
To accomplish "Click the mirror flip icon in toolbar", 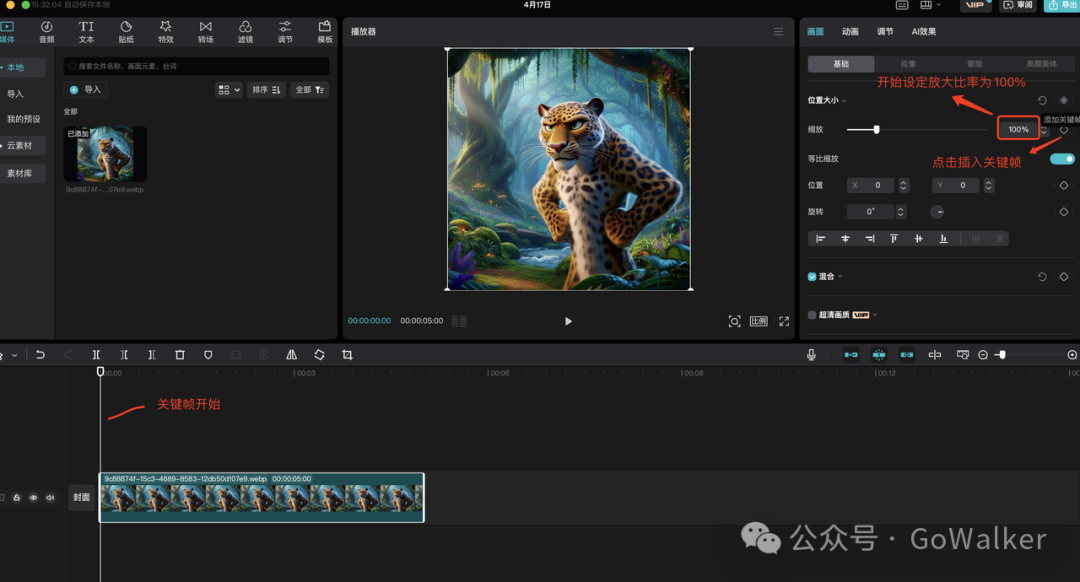I will click(x=291, y=355).
